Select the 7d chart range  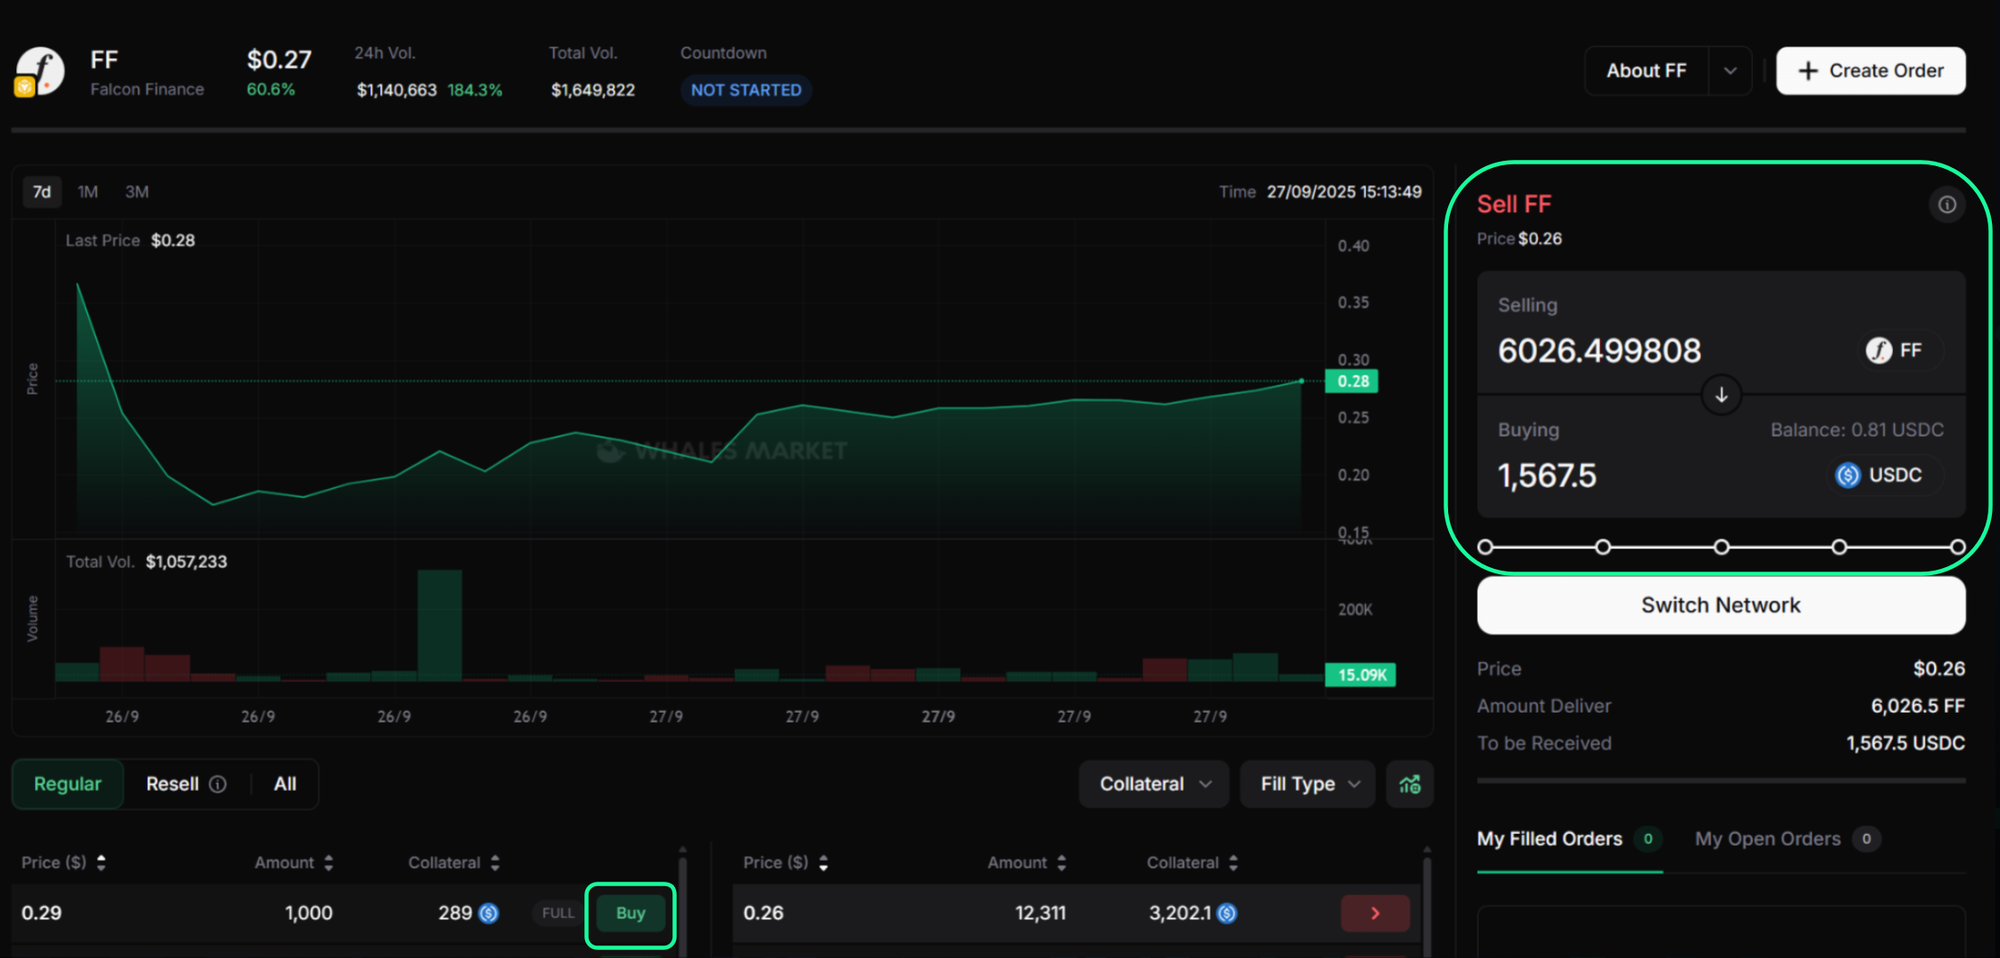coord(42,192)
